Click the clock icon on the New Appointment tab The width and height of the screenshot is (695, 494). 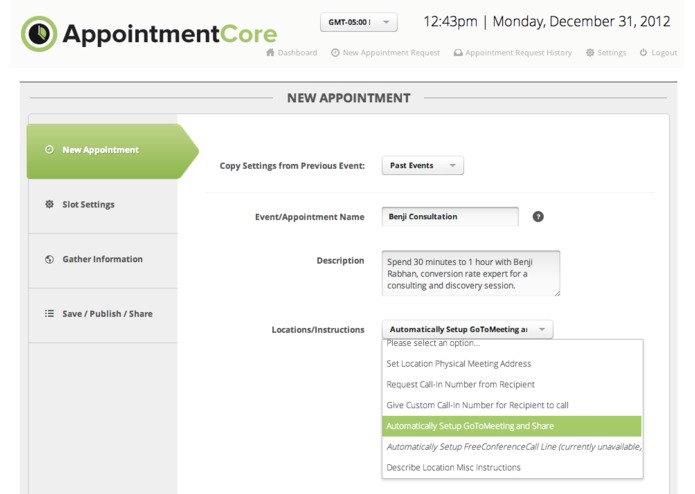[x=49, y=150]
